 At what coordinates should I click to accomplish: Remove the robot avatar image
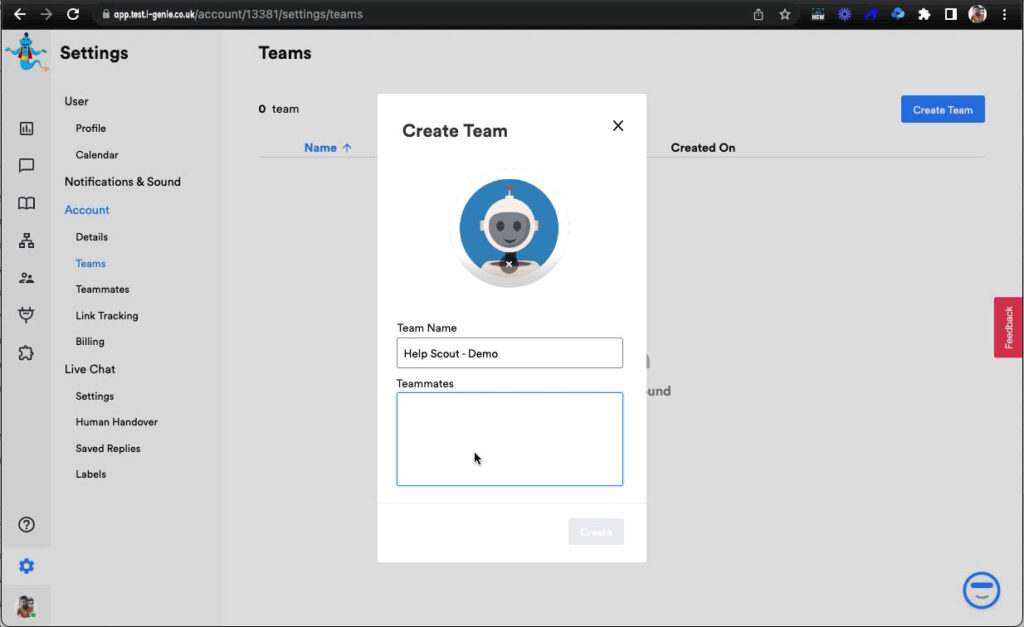pyautogui.click(x=509, y=265)
